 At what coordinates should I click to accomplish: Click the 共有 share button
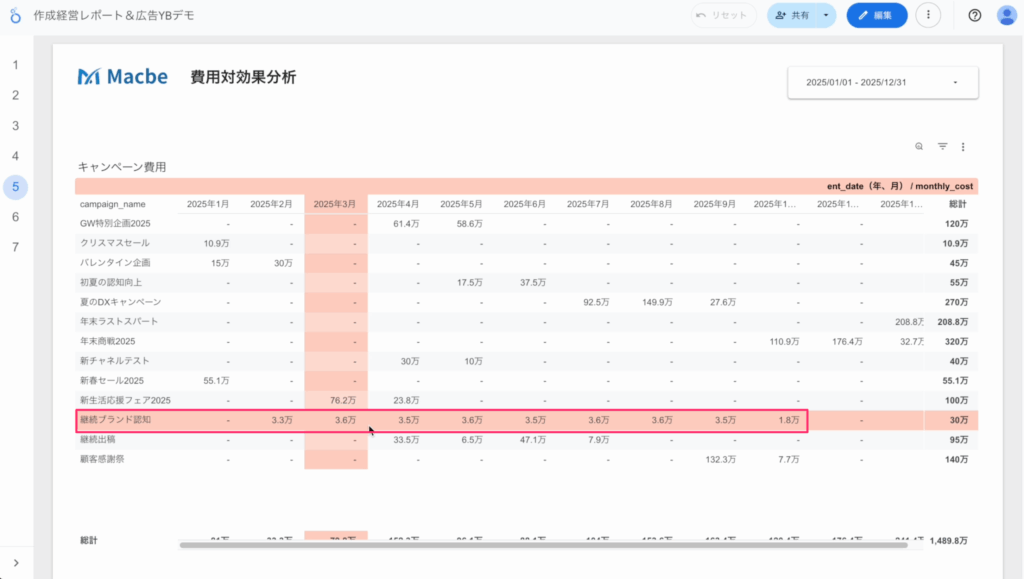(x=791, y=15)
